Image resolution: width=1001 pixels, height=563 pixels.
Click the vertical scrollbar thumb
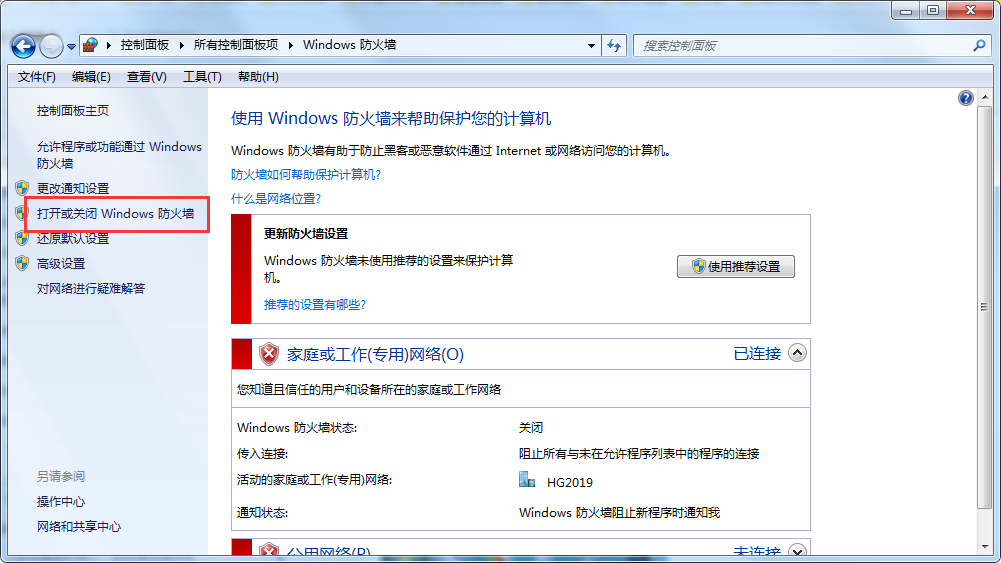pyautogui.click(x=985, y=307)
